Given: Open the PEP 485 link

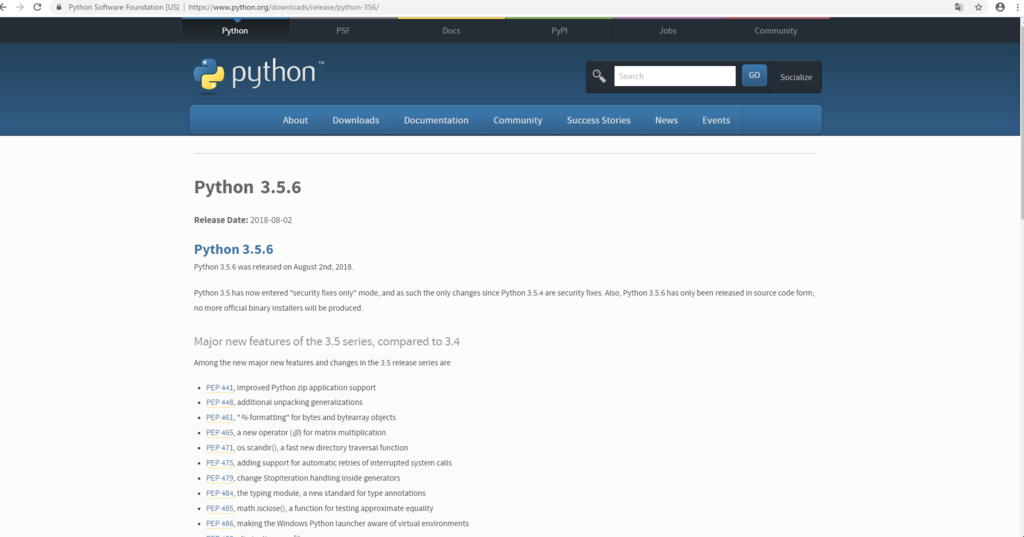Looking at the screenshot, I should click(x=219, y=508).
